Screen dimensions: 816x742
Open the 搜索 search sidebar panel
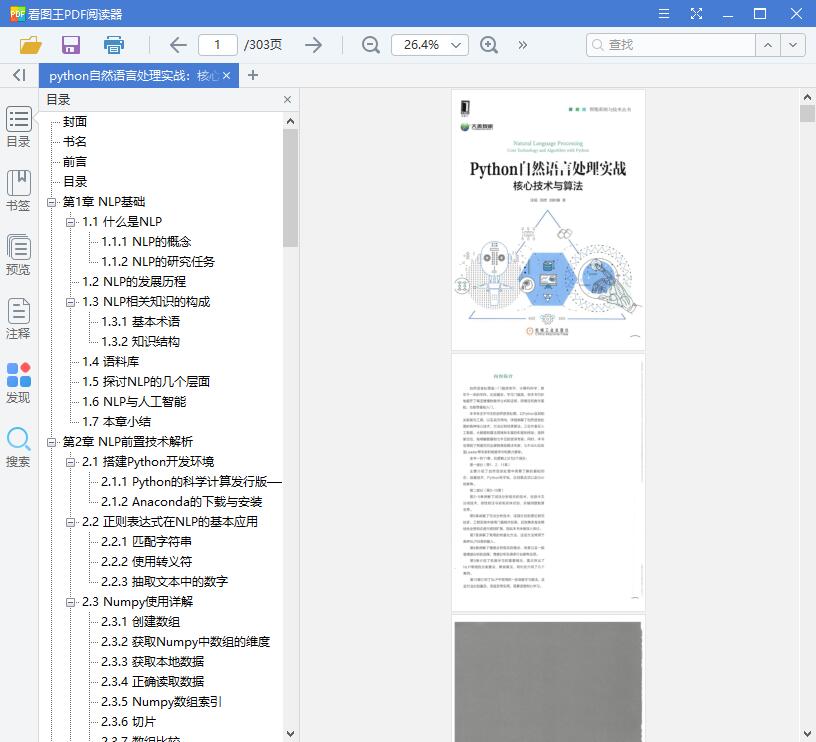coord(19,447)
